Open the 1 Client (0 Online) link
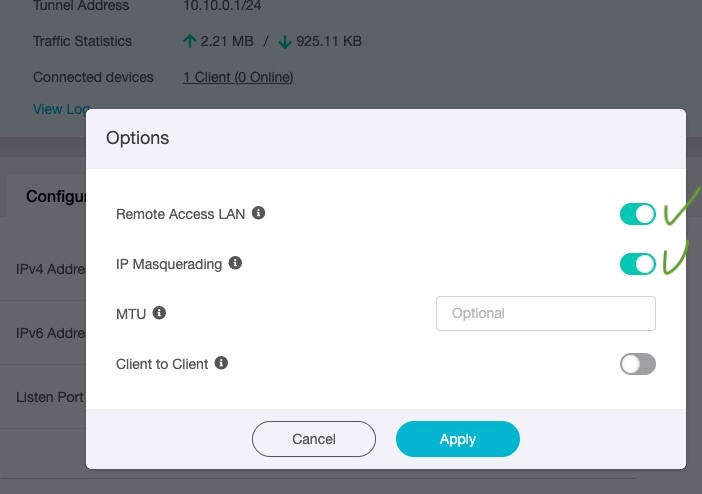Image resolution: width=702 pixels, height=494 pixels. [x=238, y=77]
